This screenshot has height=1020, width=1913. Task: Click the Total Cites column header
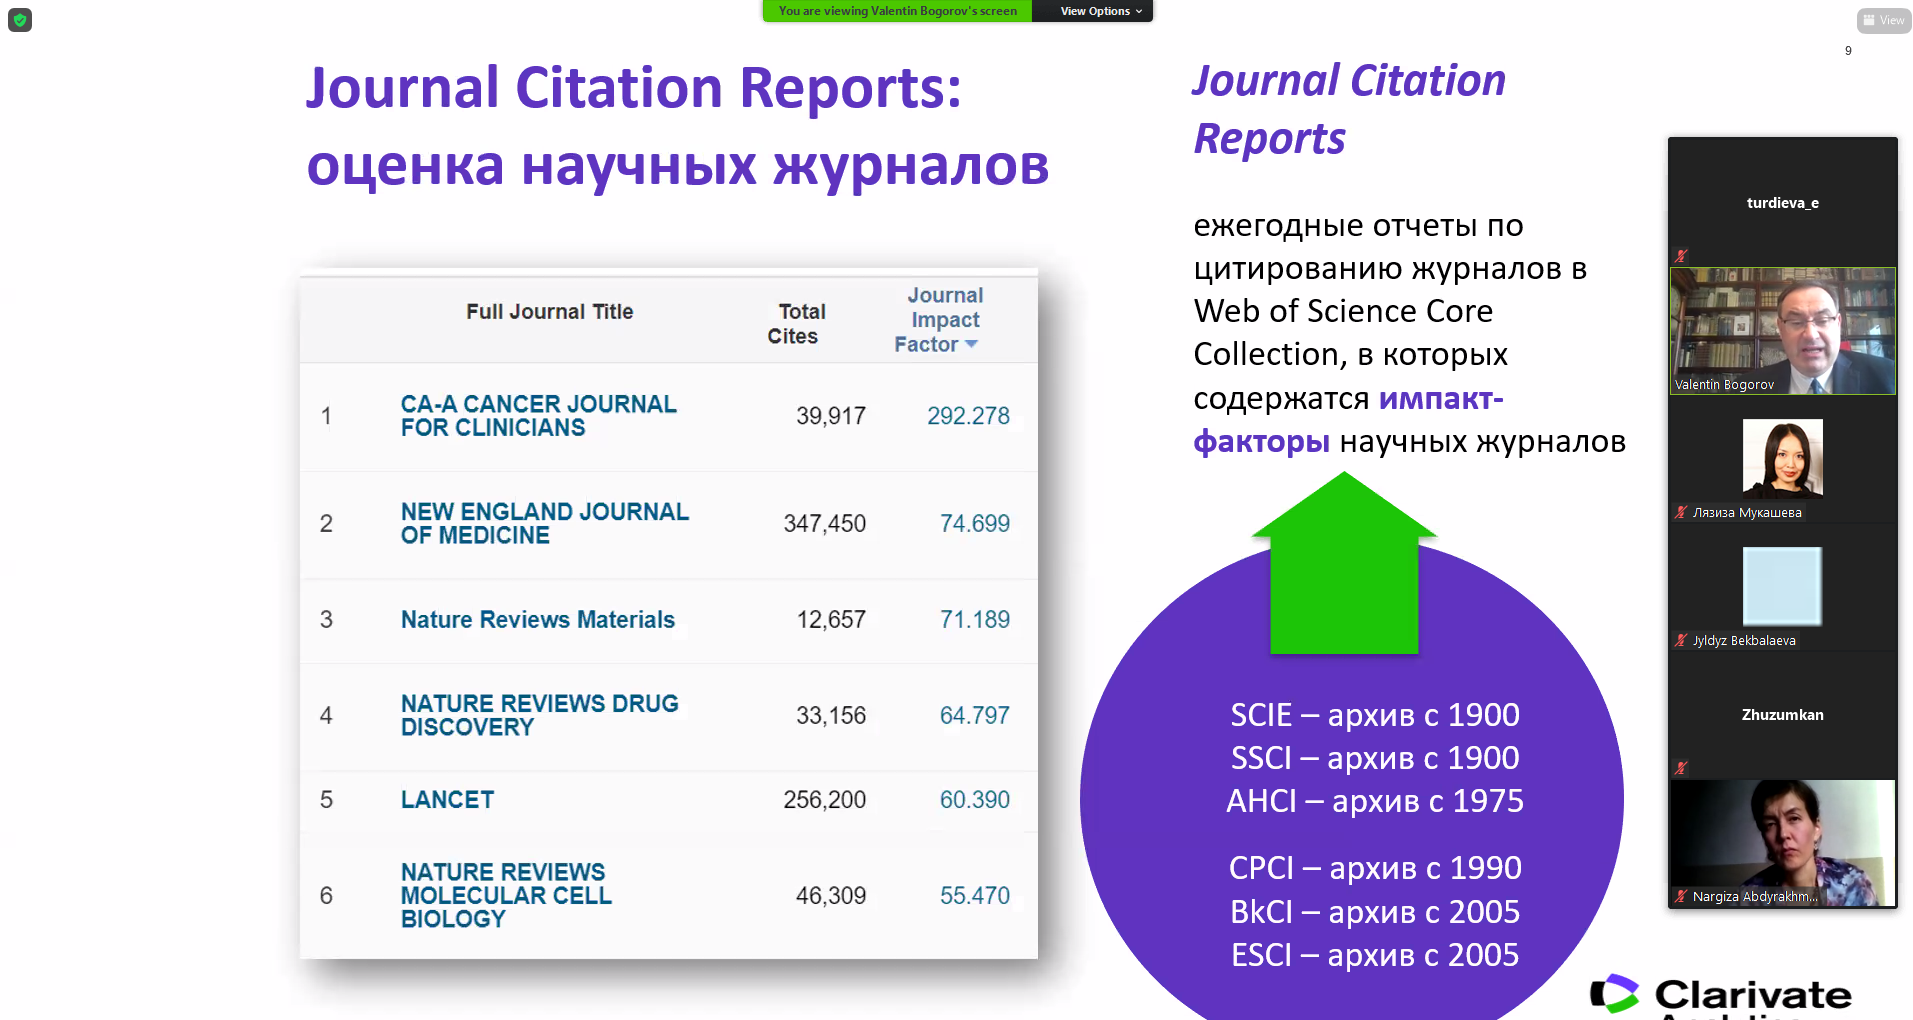click(796, 324)
